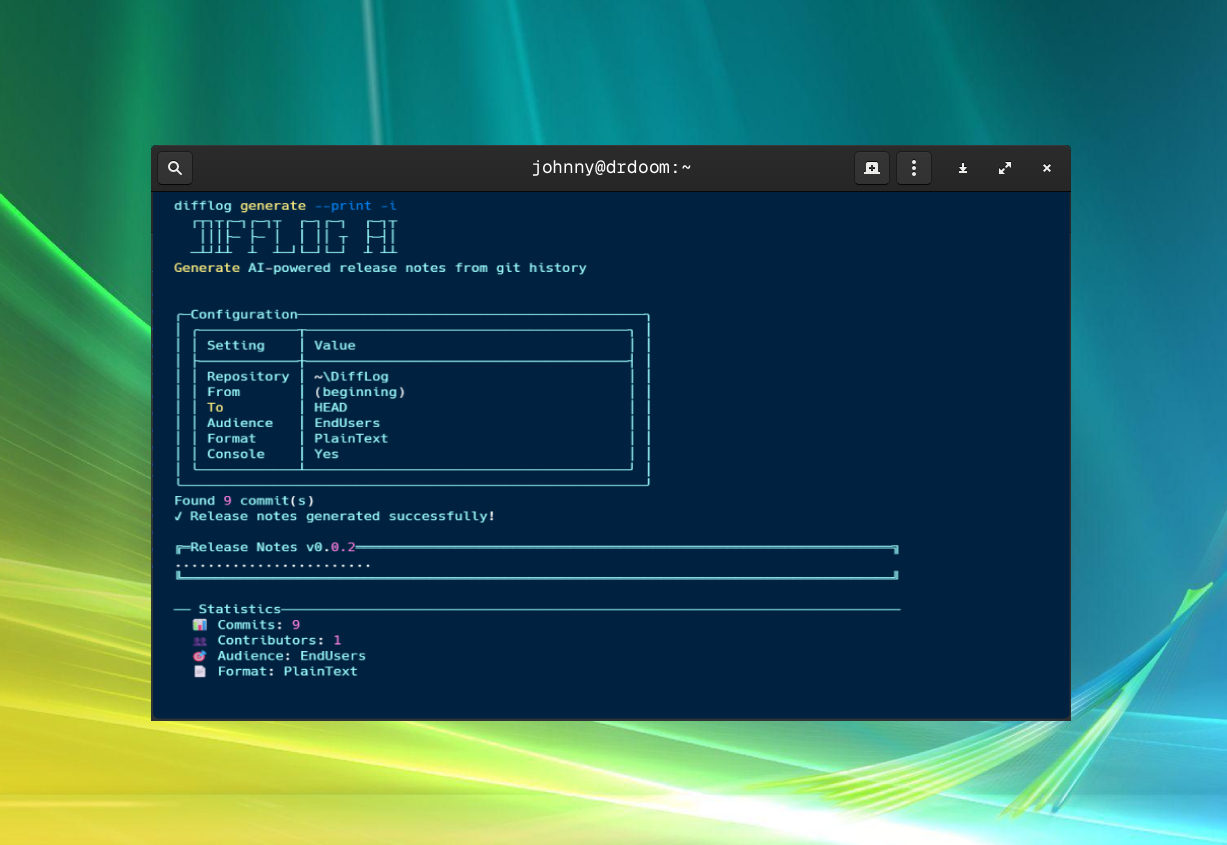Select the From setting label
This screenshot has width=1227, height=845.
pyautogui.click(x=223, y=392)
